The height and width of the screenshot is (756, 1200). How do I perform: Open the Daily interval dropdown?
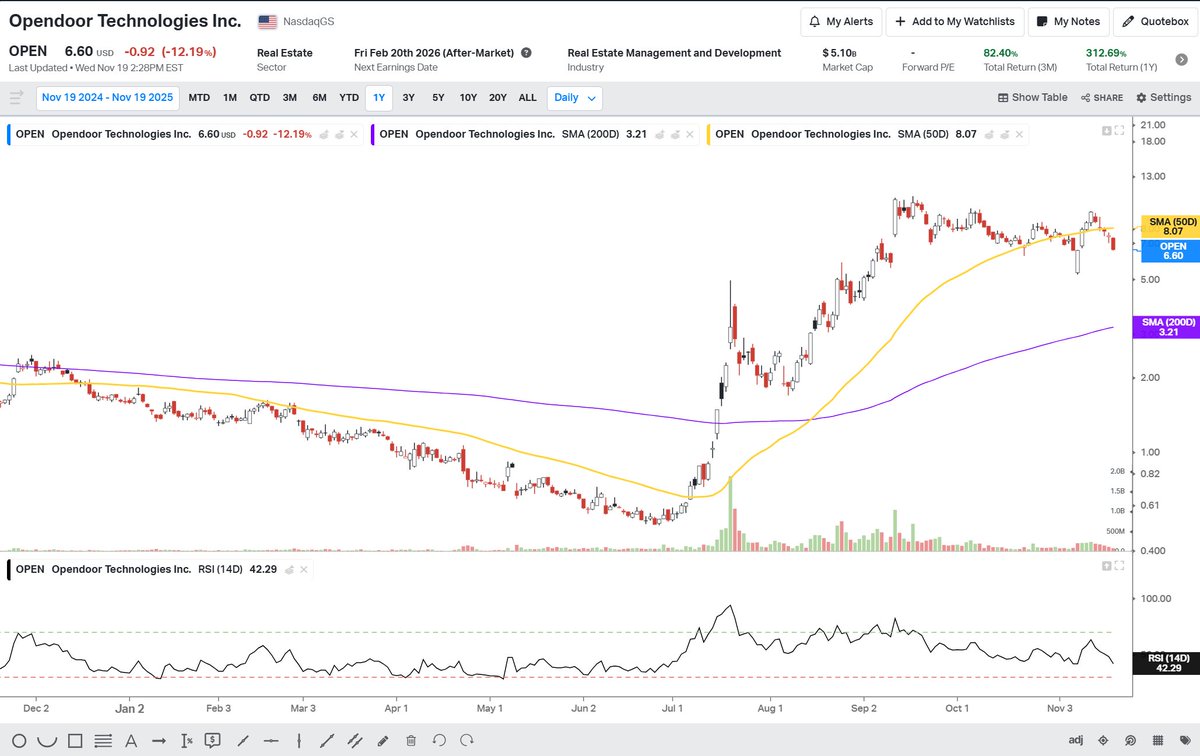tap(574, 97)
